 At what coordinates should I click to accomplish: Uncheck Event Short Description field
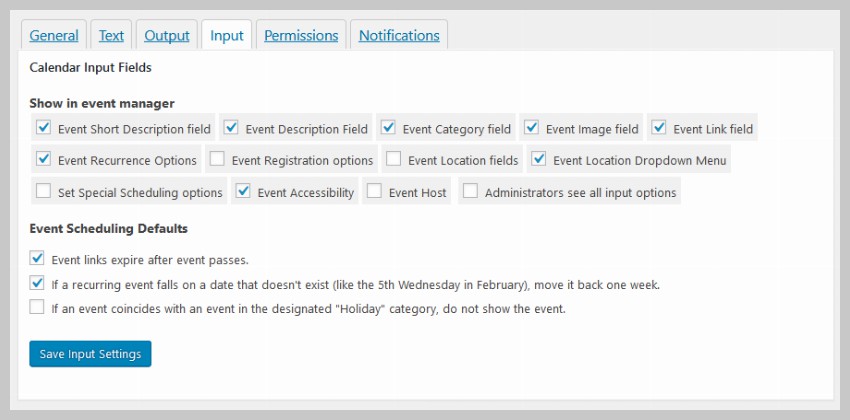(x=44, y=128)
